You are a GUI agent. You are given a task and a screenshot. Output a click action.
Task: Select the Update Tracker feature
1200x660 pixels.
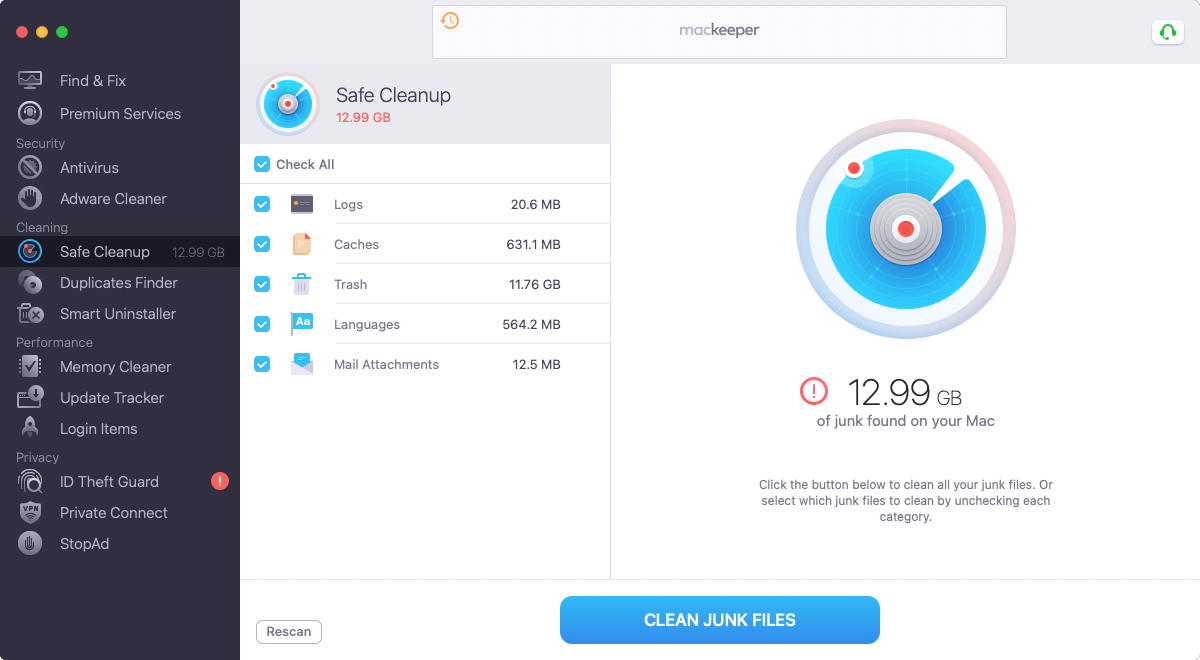click(111, 397)
